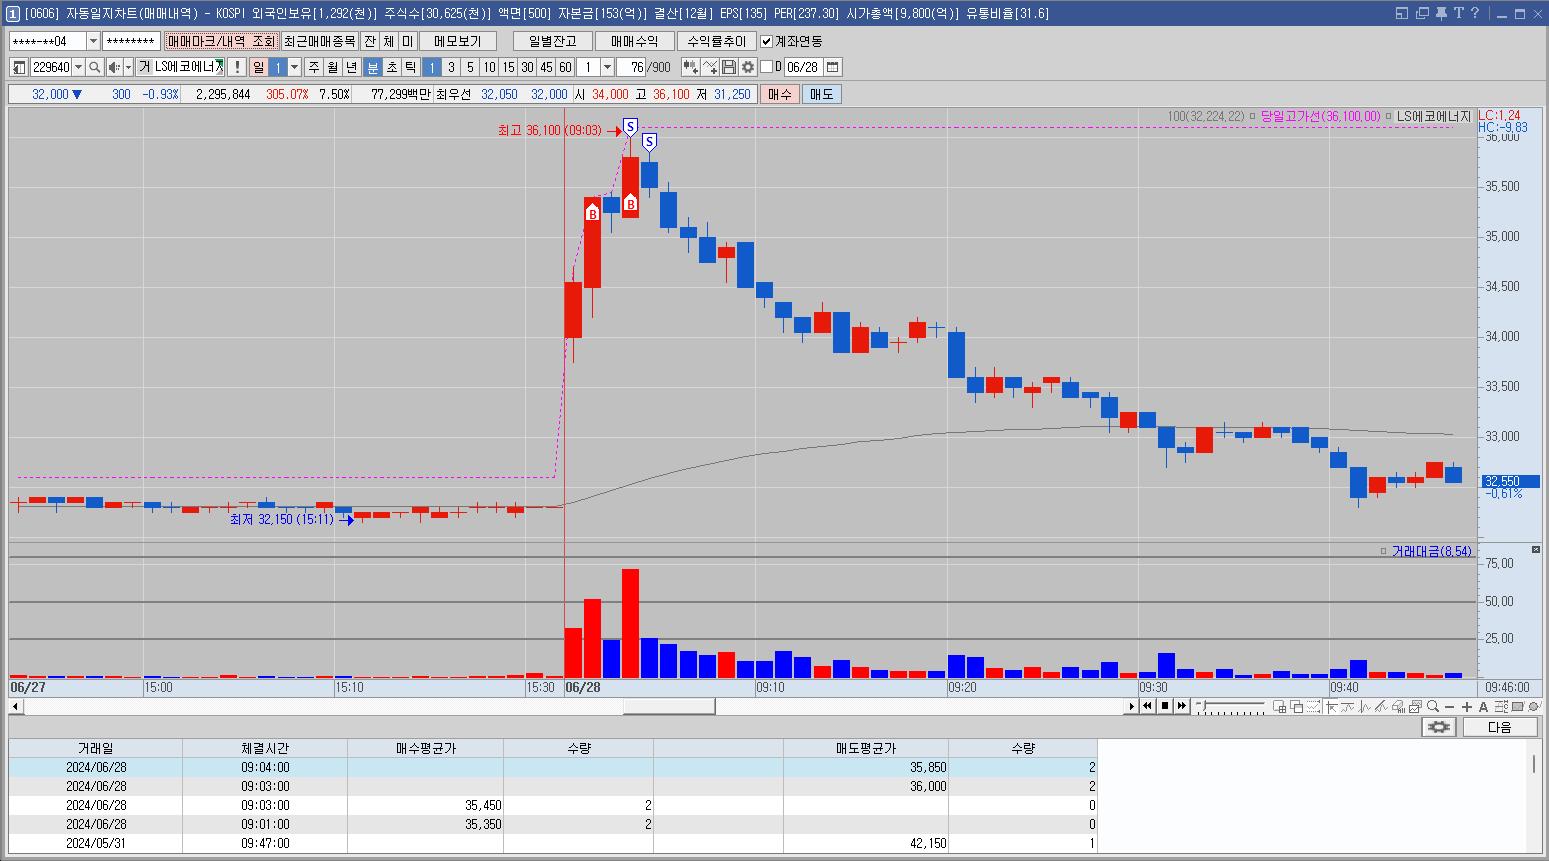Click the gear settings button above the trade table
1549x861 pixels.
click(x=1439, y=727)
